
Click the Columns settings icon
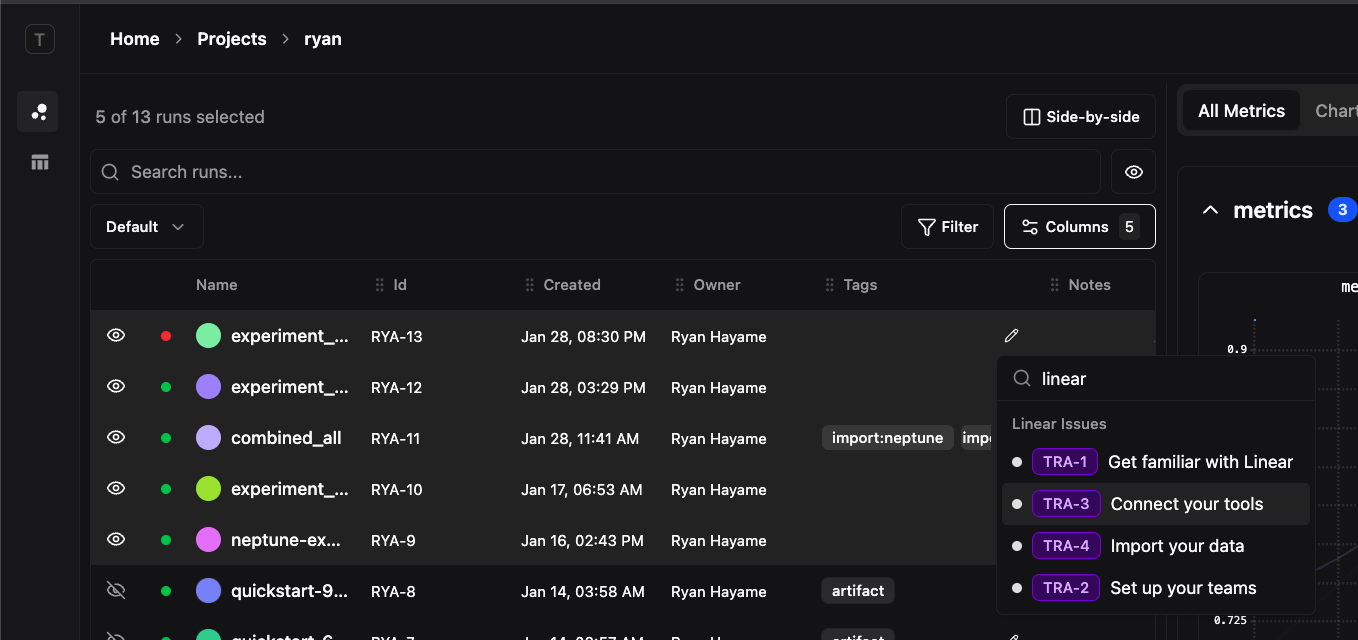tap(1029, 226)
